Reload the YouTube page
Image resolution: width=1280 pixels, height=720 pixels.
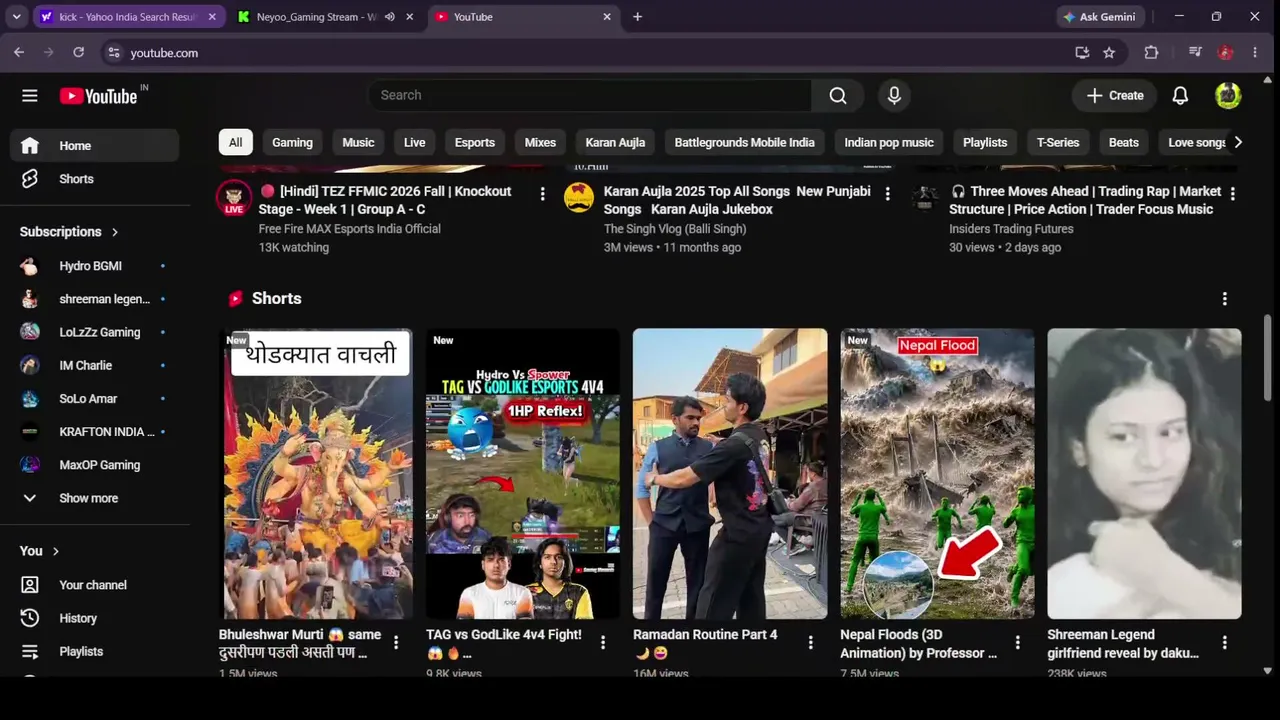pyautogui.click(x=79, y=52)
